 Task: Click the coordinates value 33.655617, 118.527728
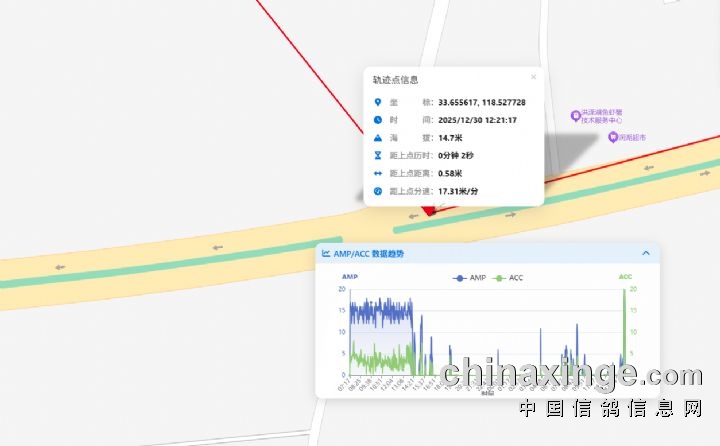point(482,102)
